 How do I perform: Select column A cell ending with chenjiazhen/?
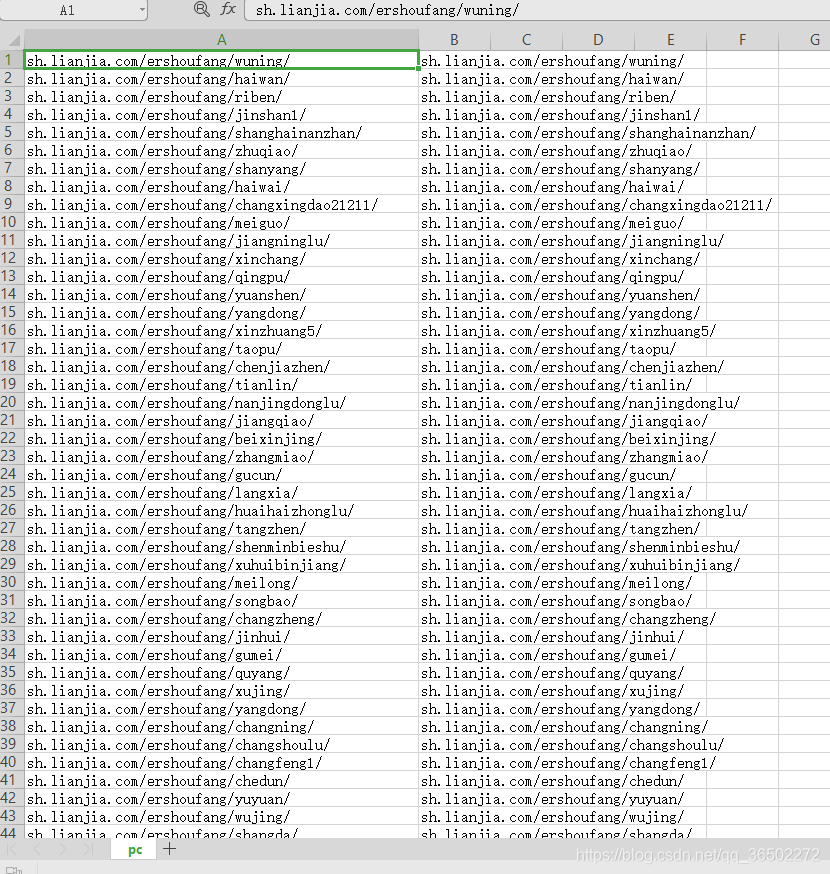[x=221, y=366]
